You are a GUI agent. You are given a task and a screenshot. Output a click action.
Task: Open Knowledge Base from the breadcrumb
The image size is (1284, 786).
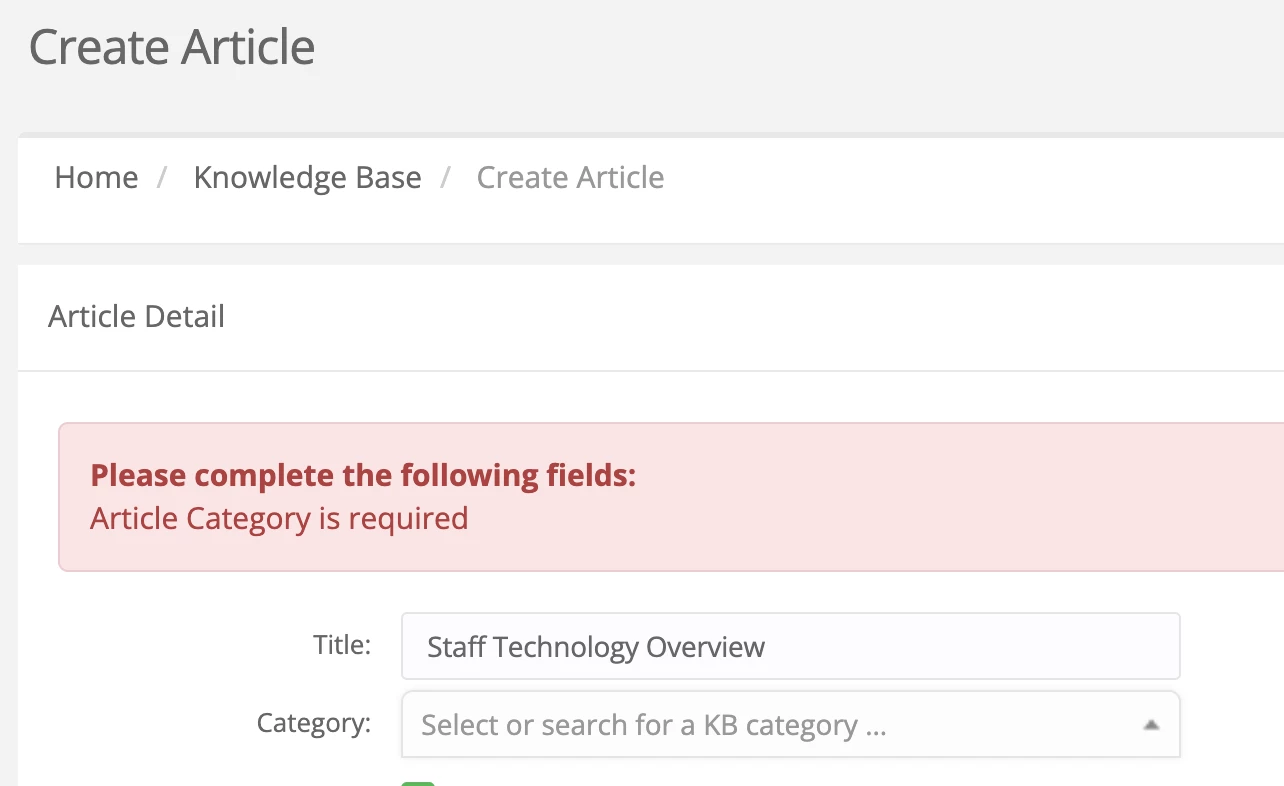(x=307, y=177)
